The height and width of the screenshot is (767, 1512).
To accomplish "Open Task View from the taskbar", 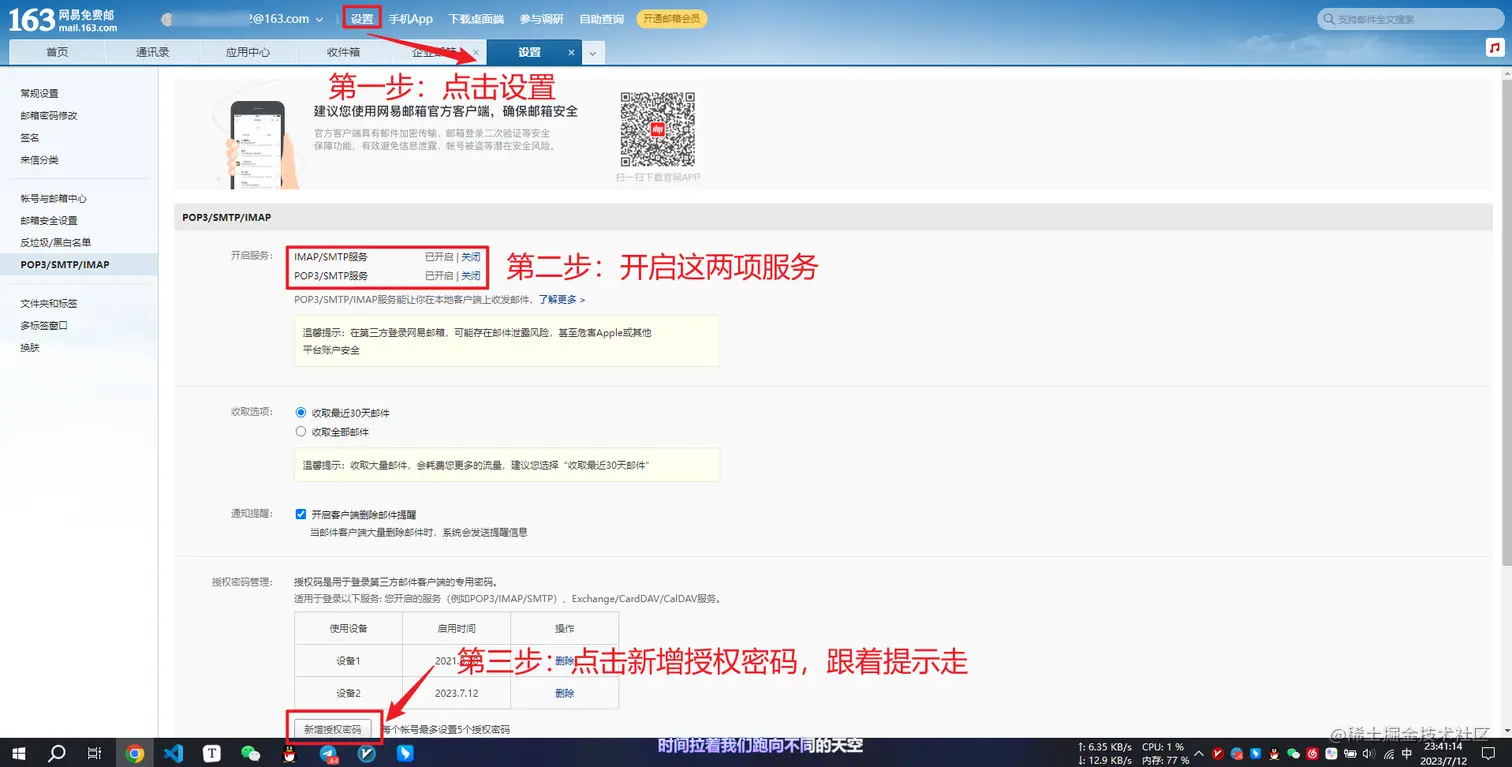I will (x=93, y=755).
